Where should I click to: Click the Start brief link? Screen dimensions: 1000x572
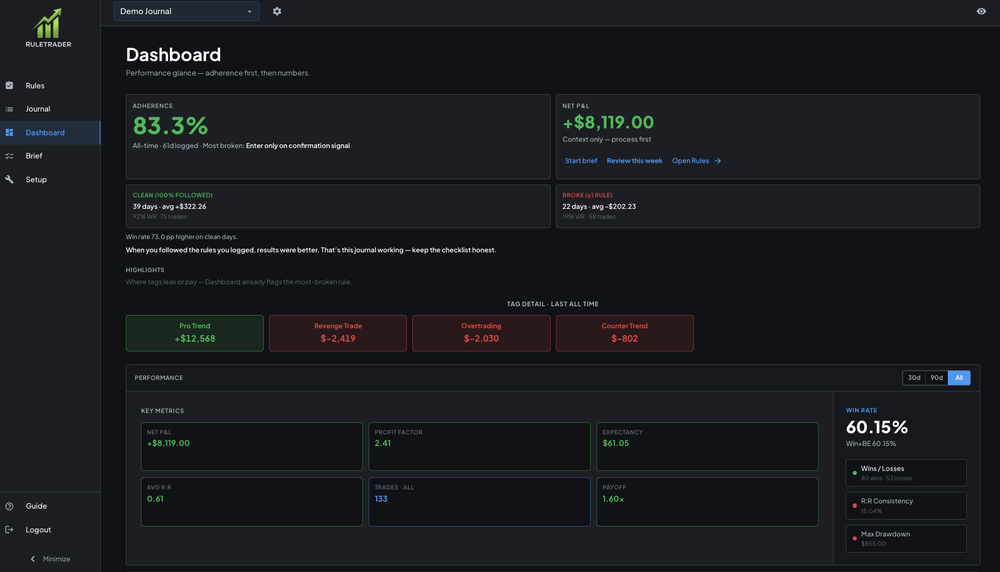point(581,161)
